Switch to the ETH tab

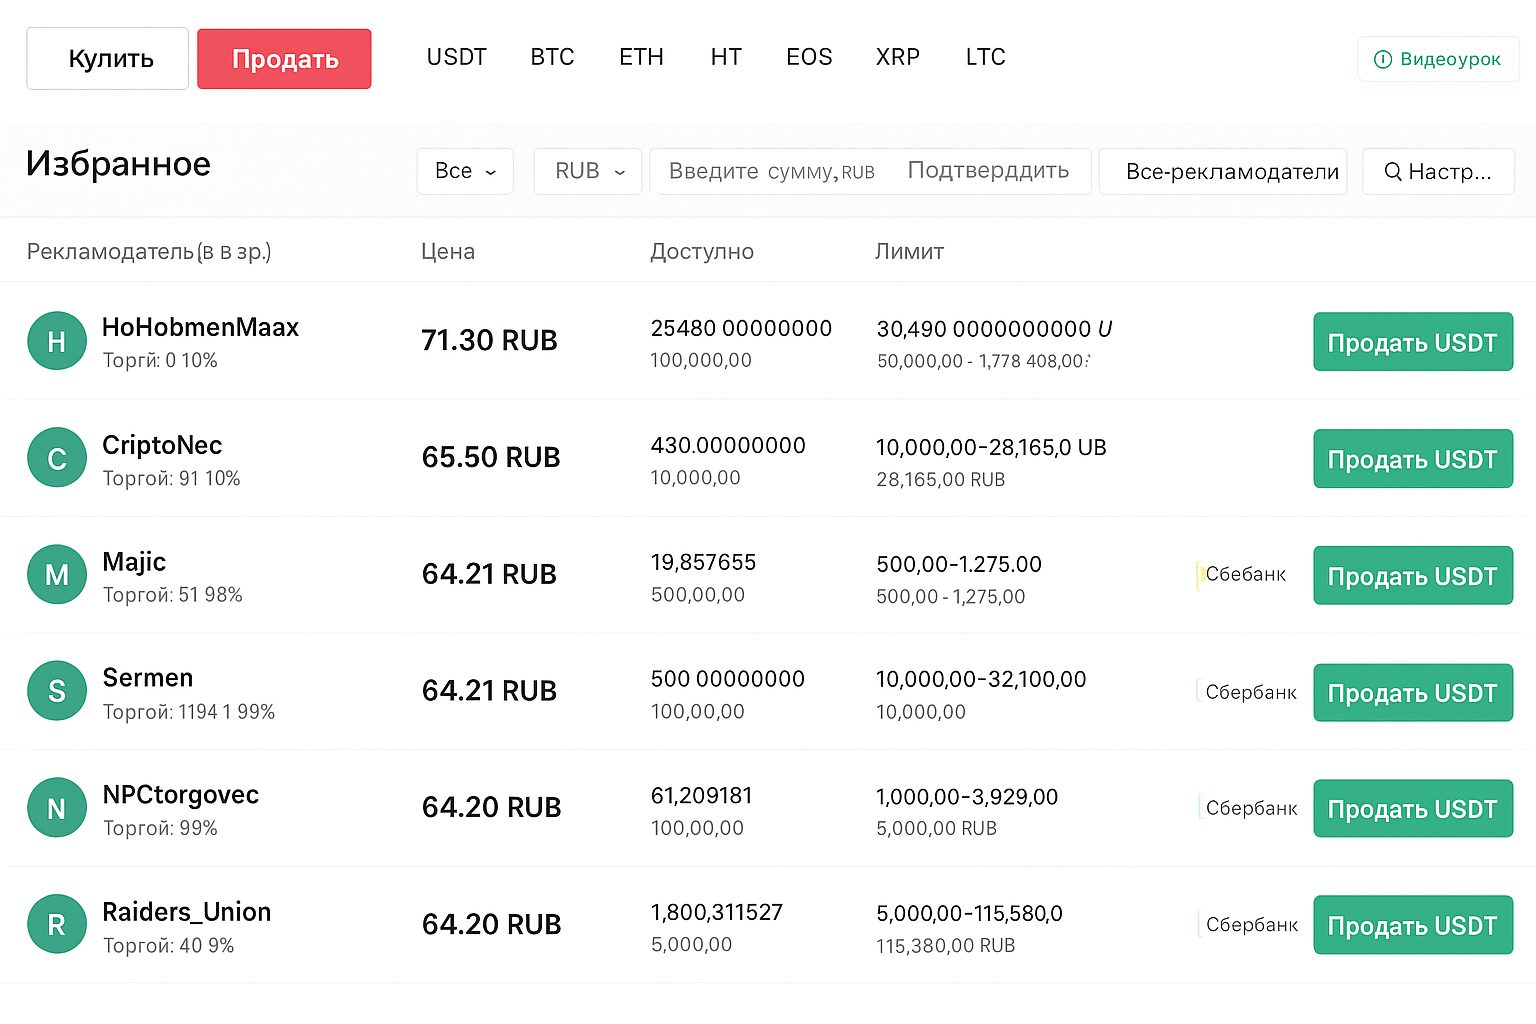click(x=641, y=57)
